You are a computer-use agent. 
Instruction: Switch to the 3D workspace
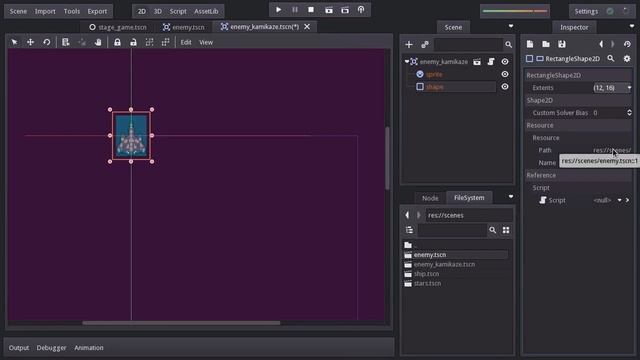coord(158,11)
